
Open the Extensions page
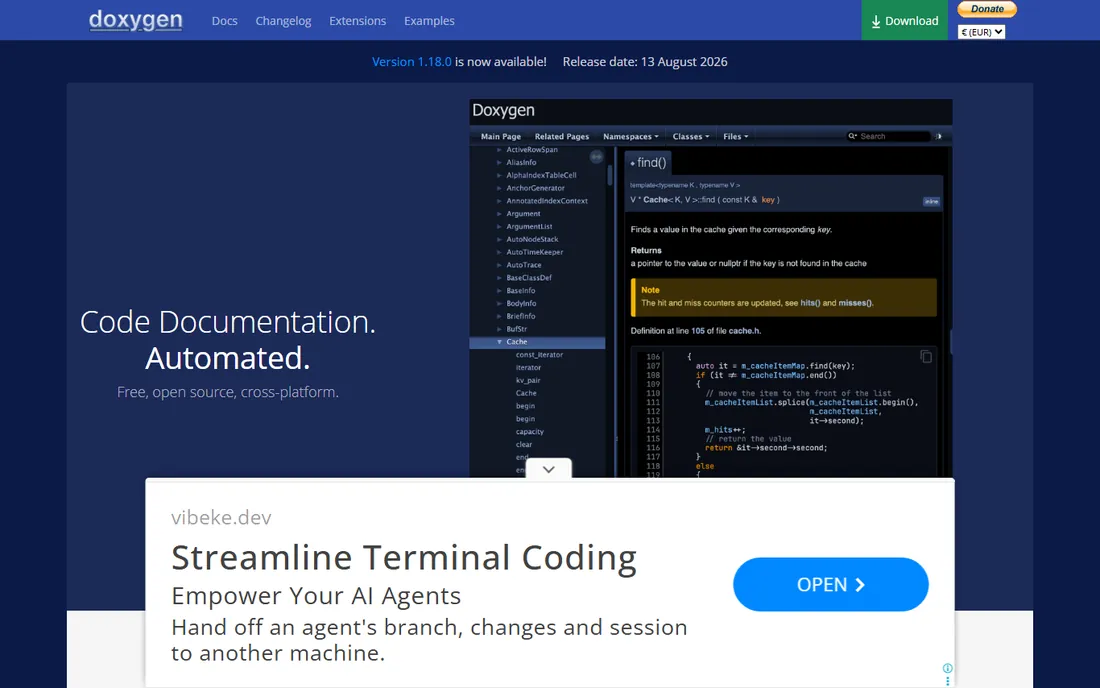358,21
